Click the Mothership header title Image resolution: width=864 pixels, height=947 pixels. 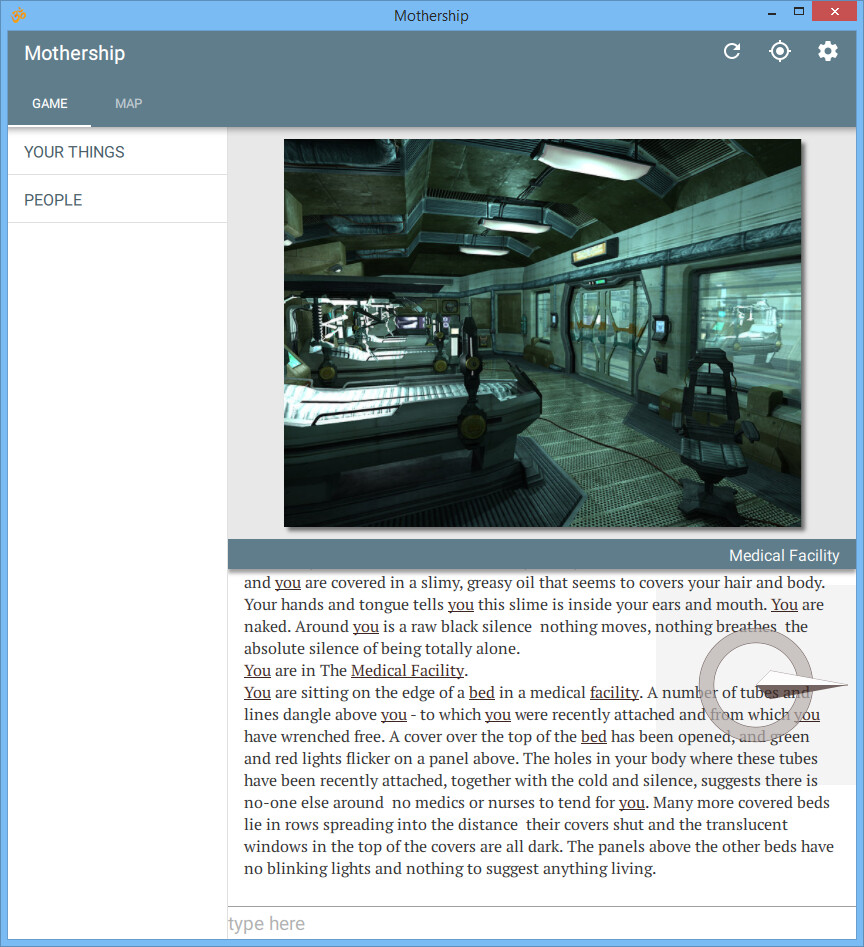coord(75,53)
